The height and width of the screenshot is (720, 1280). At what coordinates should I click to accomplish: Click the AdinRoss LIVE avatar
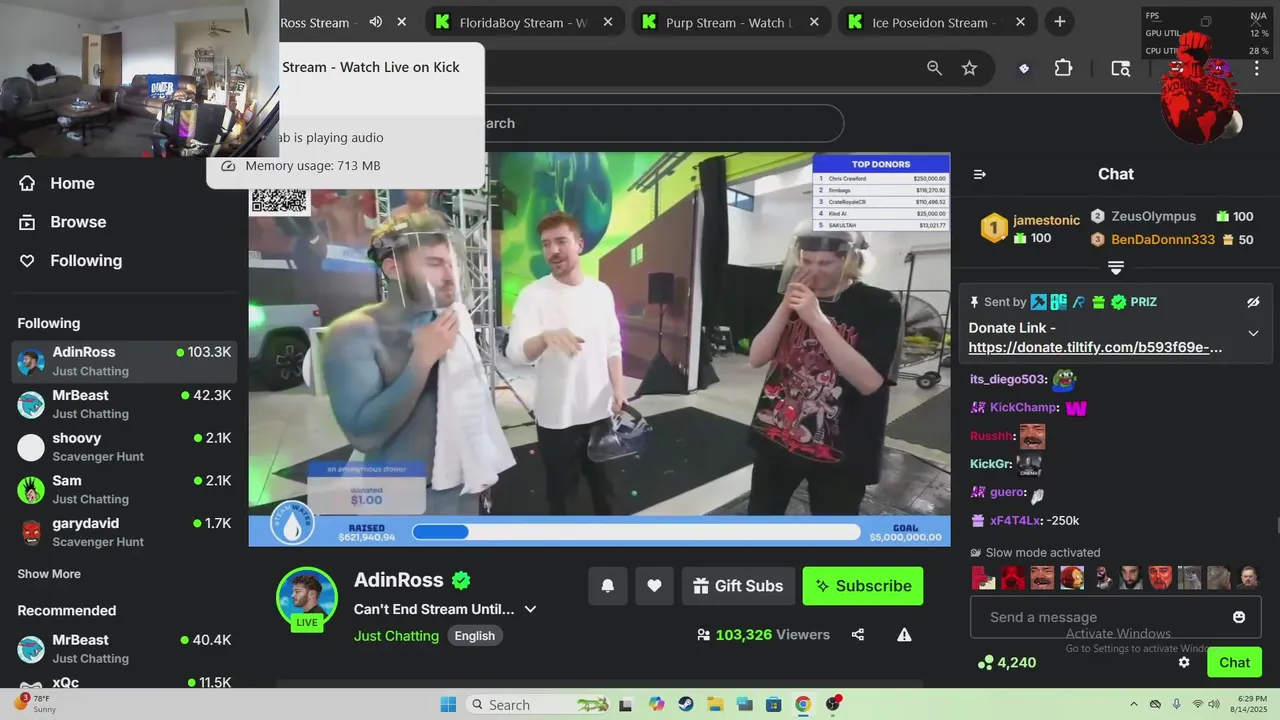click(307, 600)
